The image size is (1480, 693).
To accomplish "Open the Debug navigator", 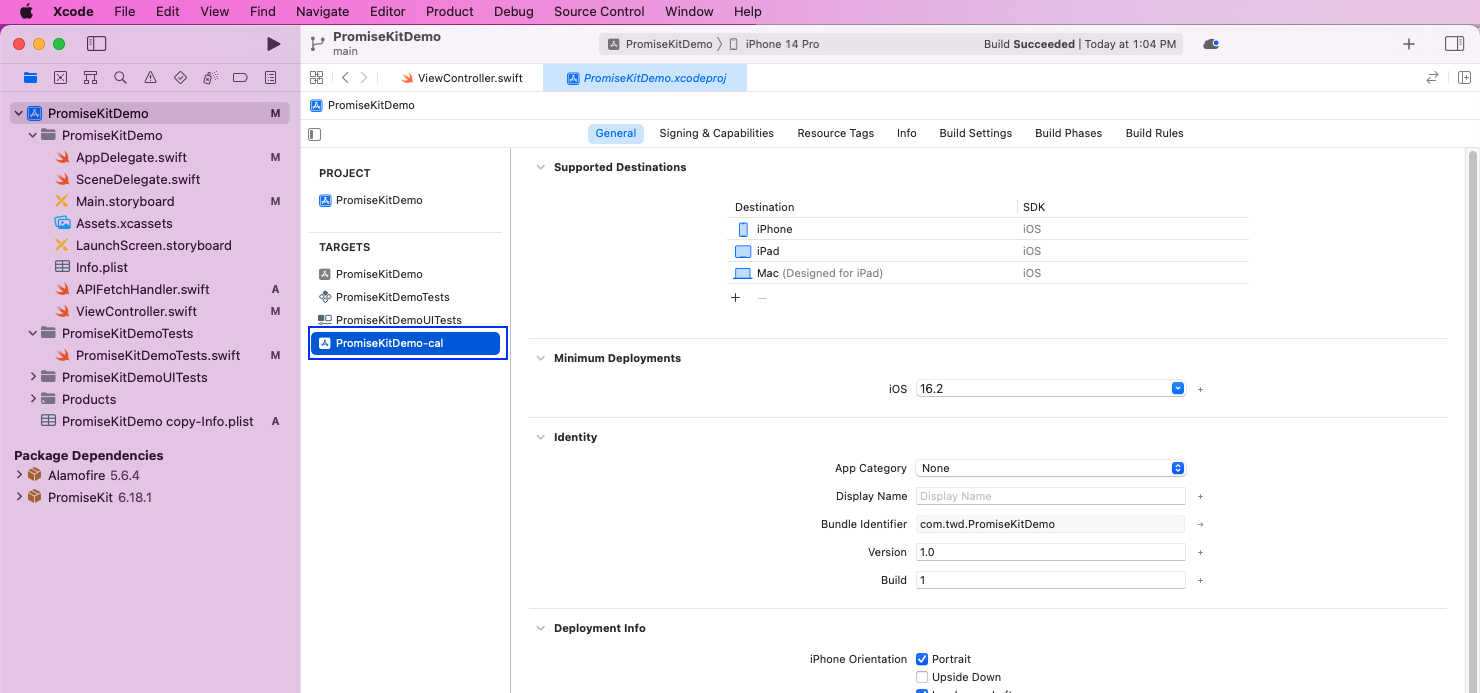I will (x=210, y=78).
